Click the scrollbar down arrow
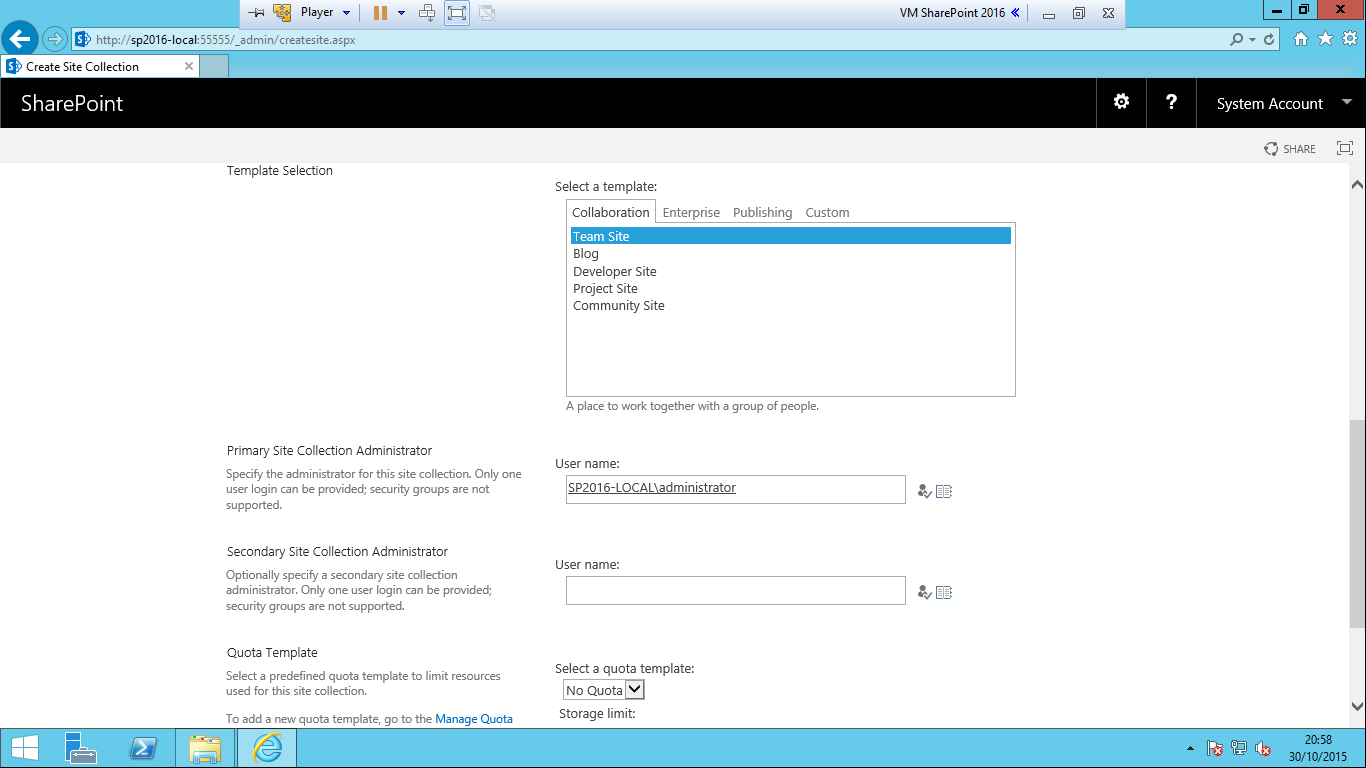This screenshot has width=1366, height=768. point(1357,705)
